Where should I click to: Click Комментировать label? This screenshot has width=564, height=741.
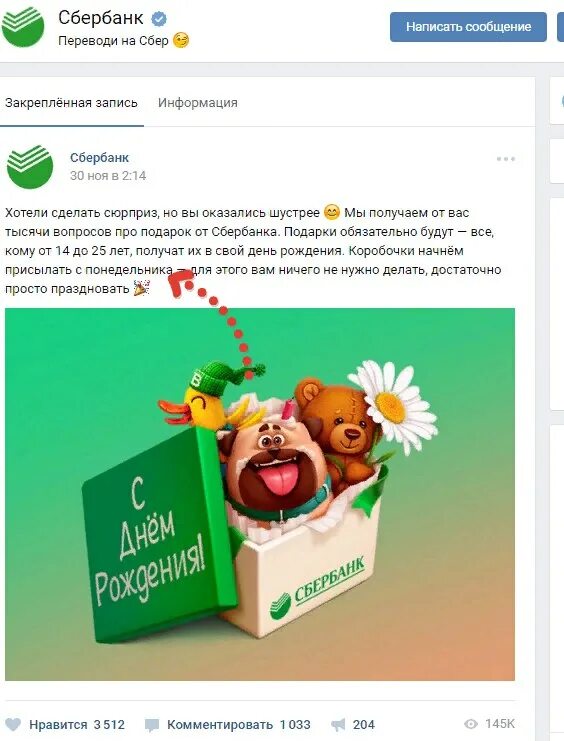(220, 724)
